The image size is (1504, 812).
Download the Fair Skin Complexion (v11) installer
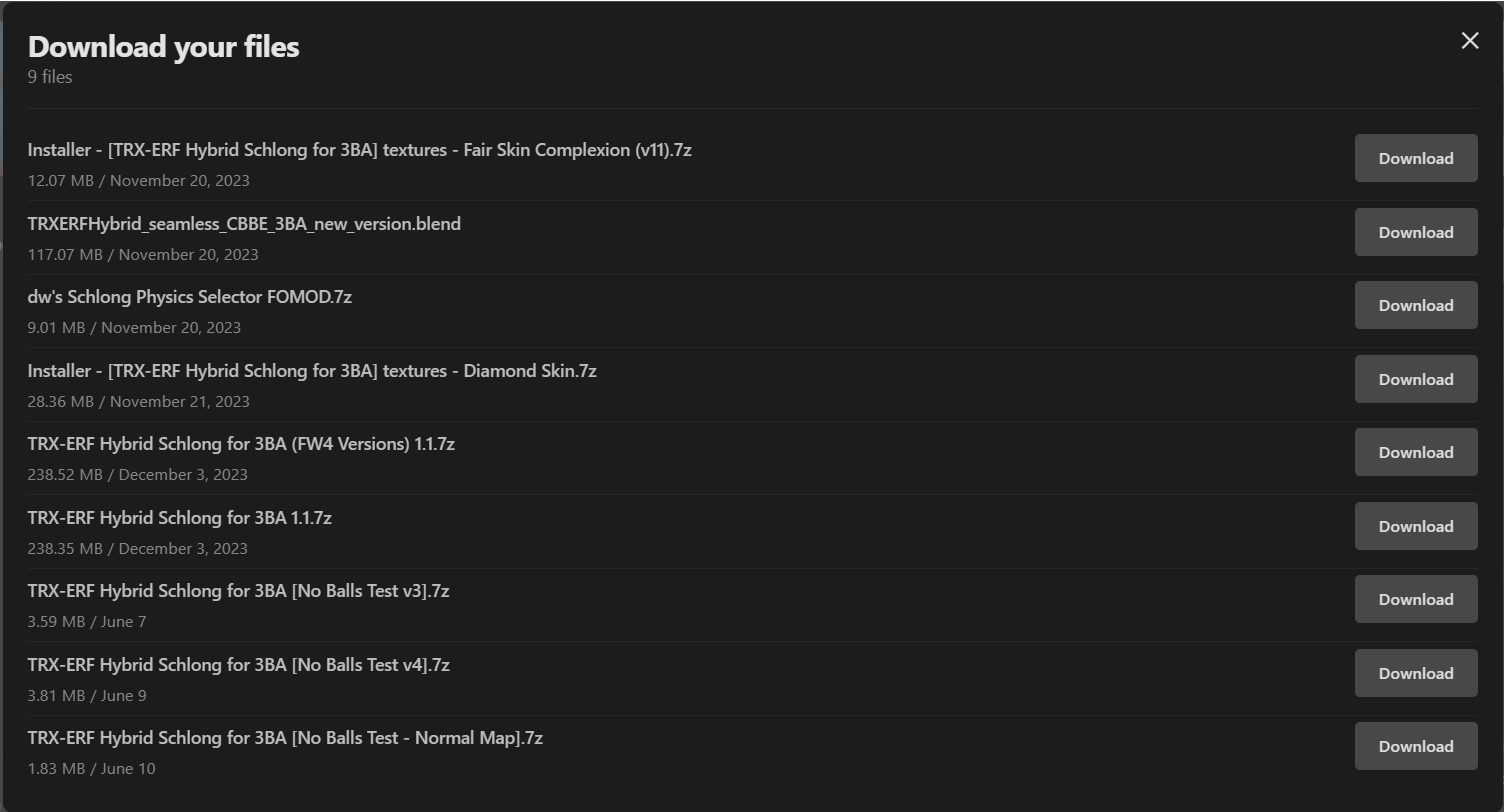[x=1416, y=158]
